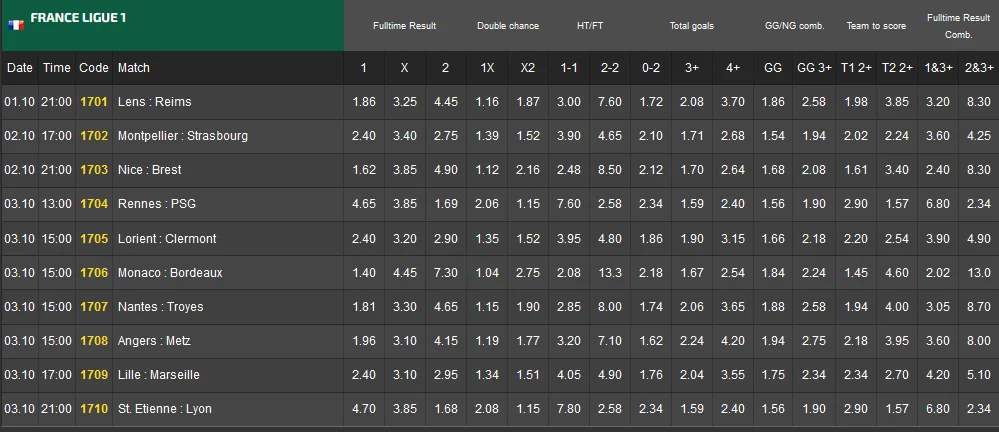Click the Fulltime Result column group header
999x432 pixels.
point(404,26)
